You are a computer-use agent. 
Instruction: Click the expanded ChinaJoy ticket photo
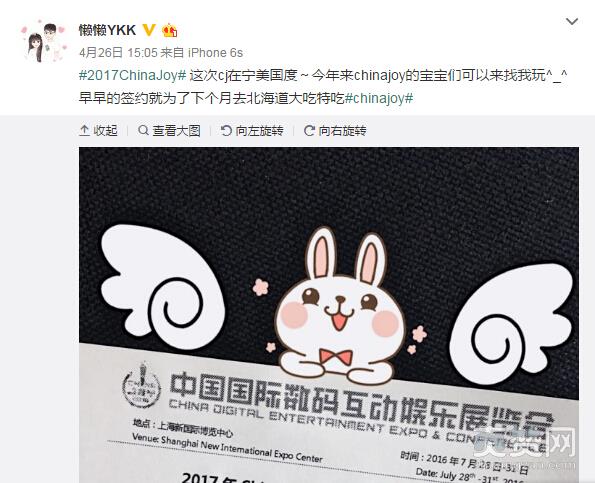pos(329,315)
